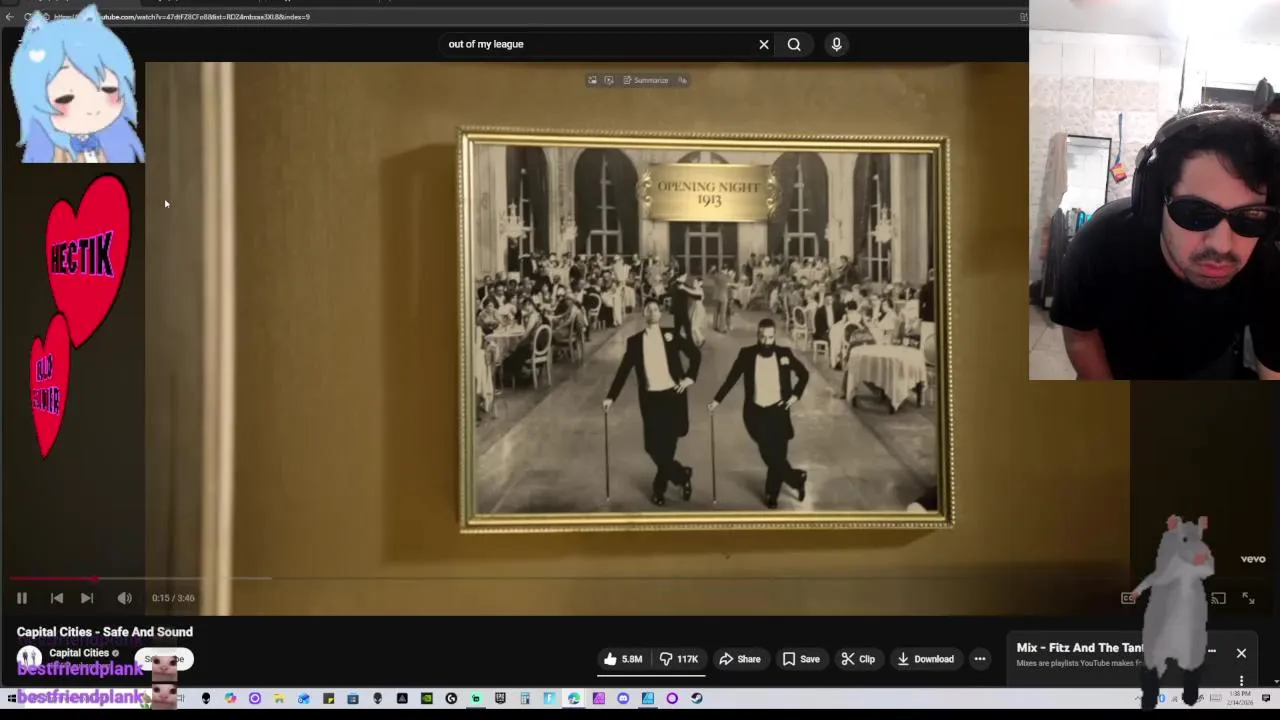The width and height of the screenshot is (1280, 720).
Task: Create a Clip of the video
Action: [x=858, y=659]
